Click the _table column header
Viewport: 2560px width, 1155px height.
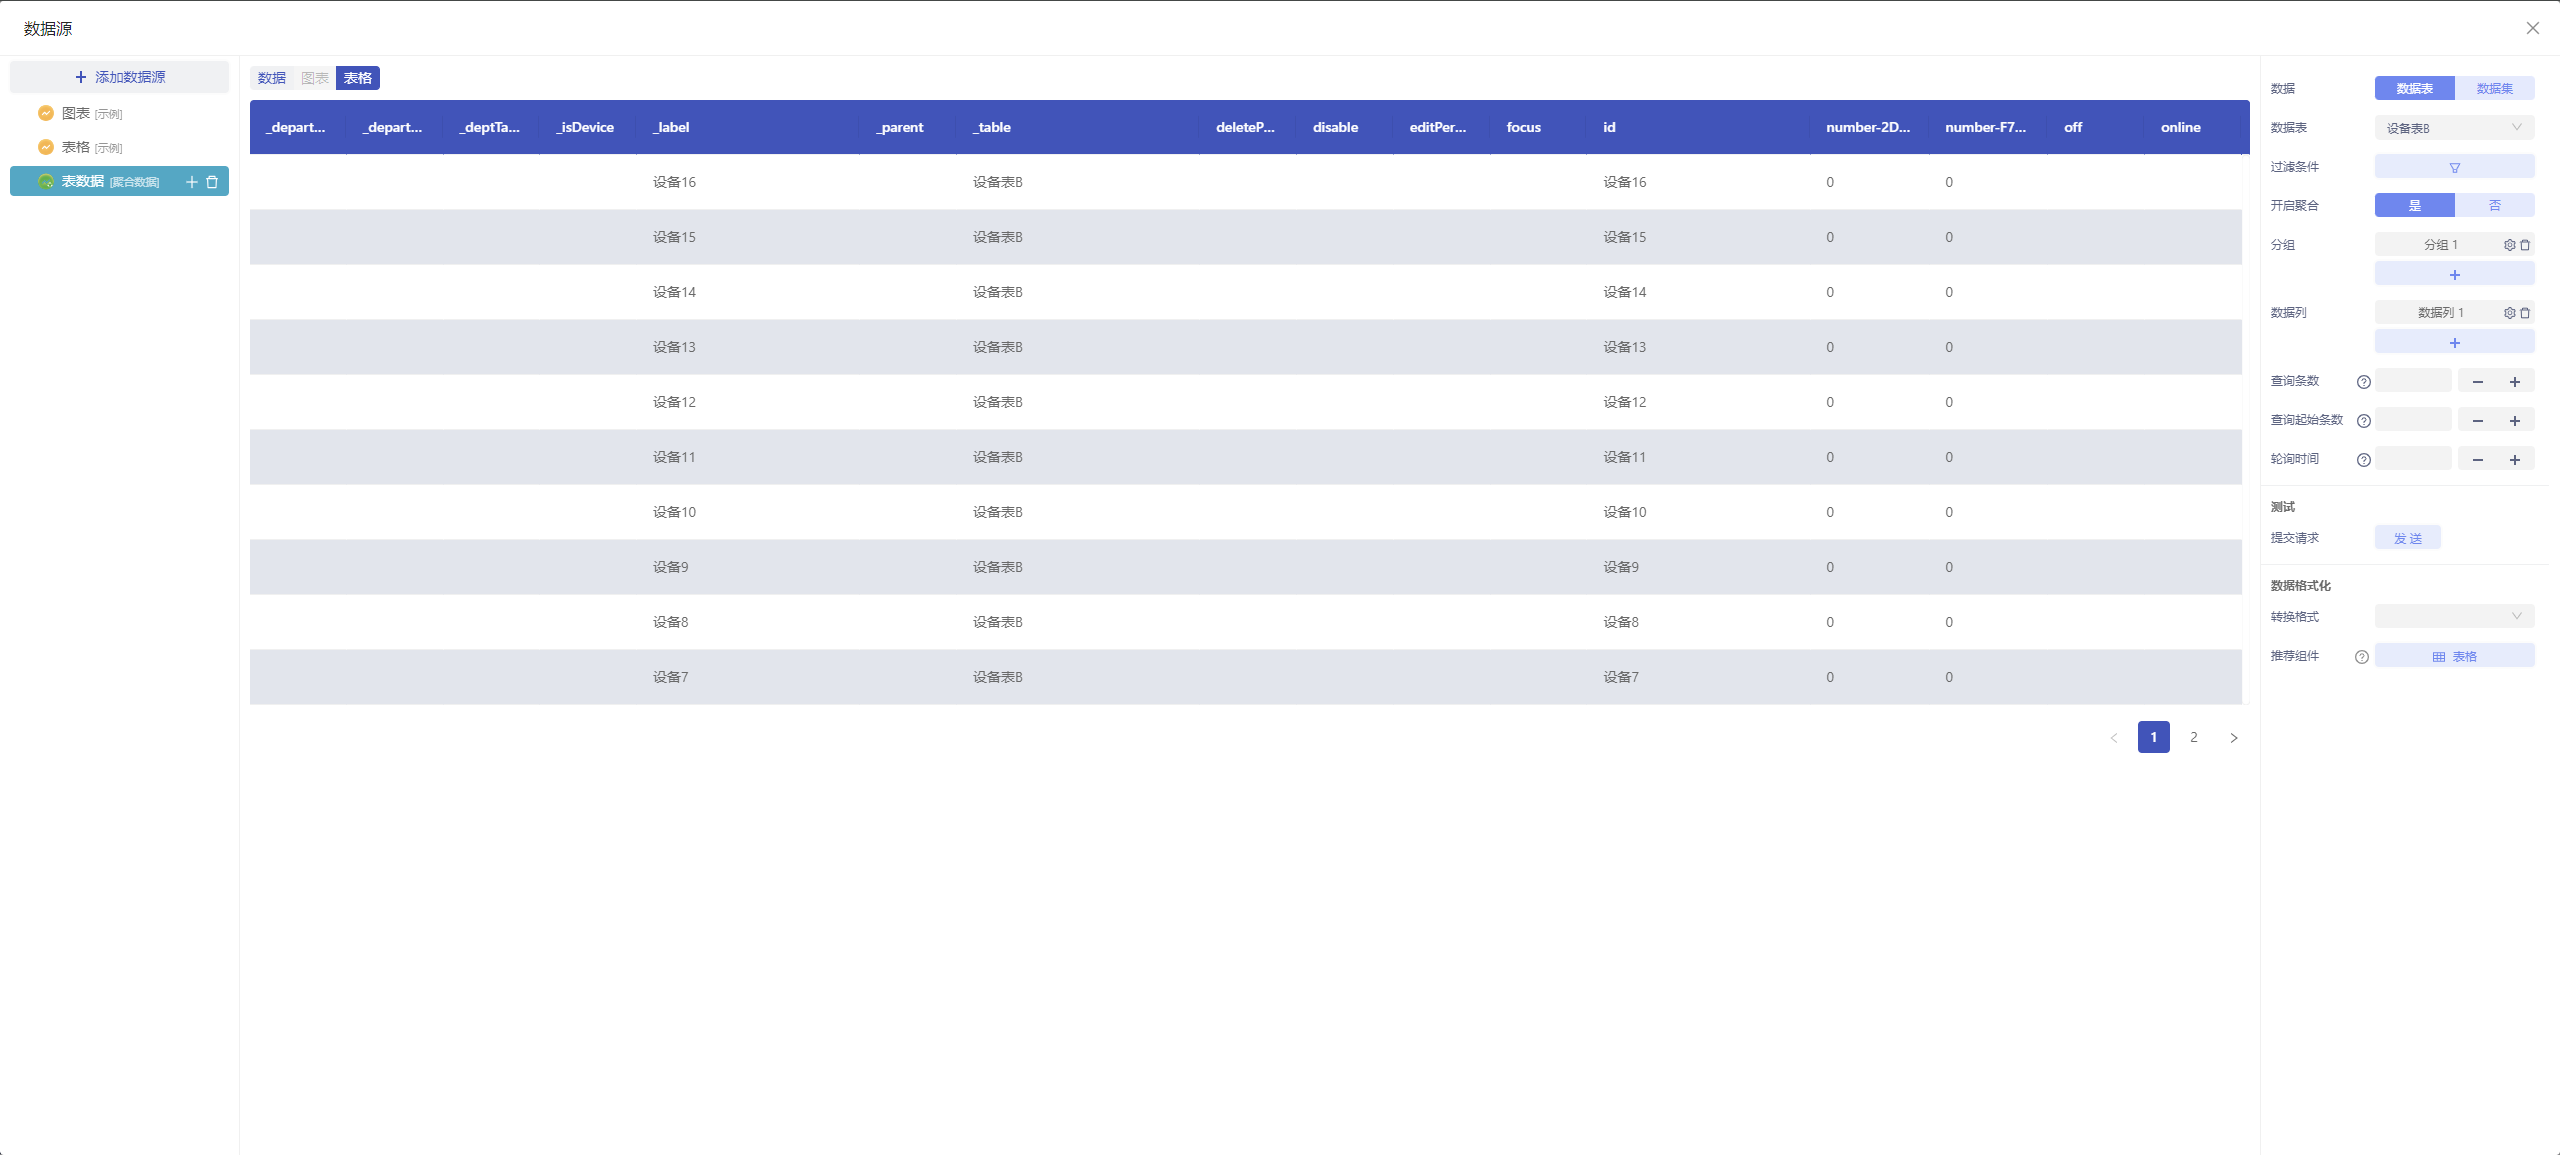pyautogui.click(x=1078, y=127)
